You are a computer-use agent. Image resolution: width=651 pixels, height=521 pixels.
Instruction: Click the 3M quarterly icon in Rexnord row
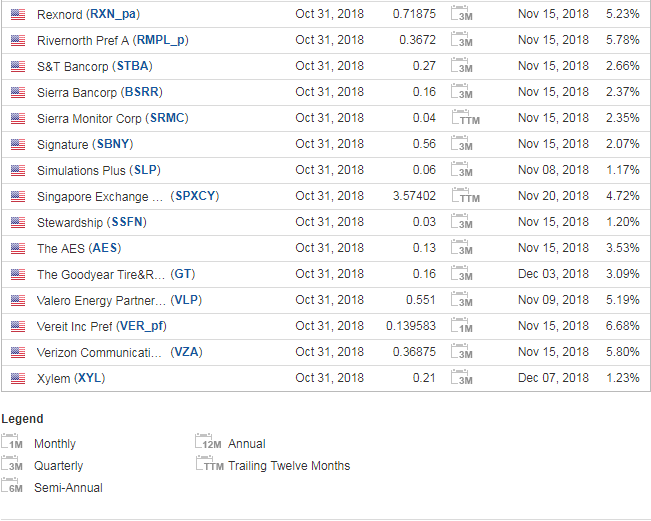pyautogui.click(x=462, y=13)
